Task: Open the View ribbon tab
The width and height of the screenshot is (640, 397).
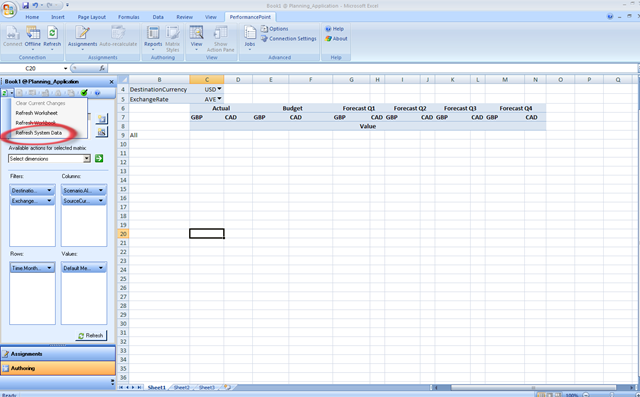Action: coord(211,17)
